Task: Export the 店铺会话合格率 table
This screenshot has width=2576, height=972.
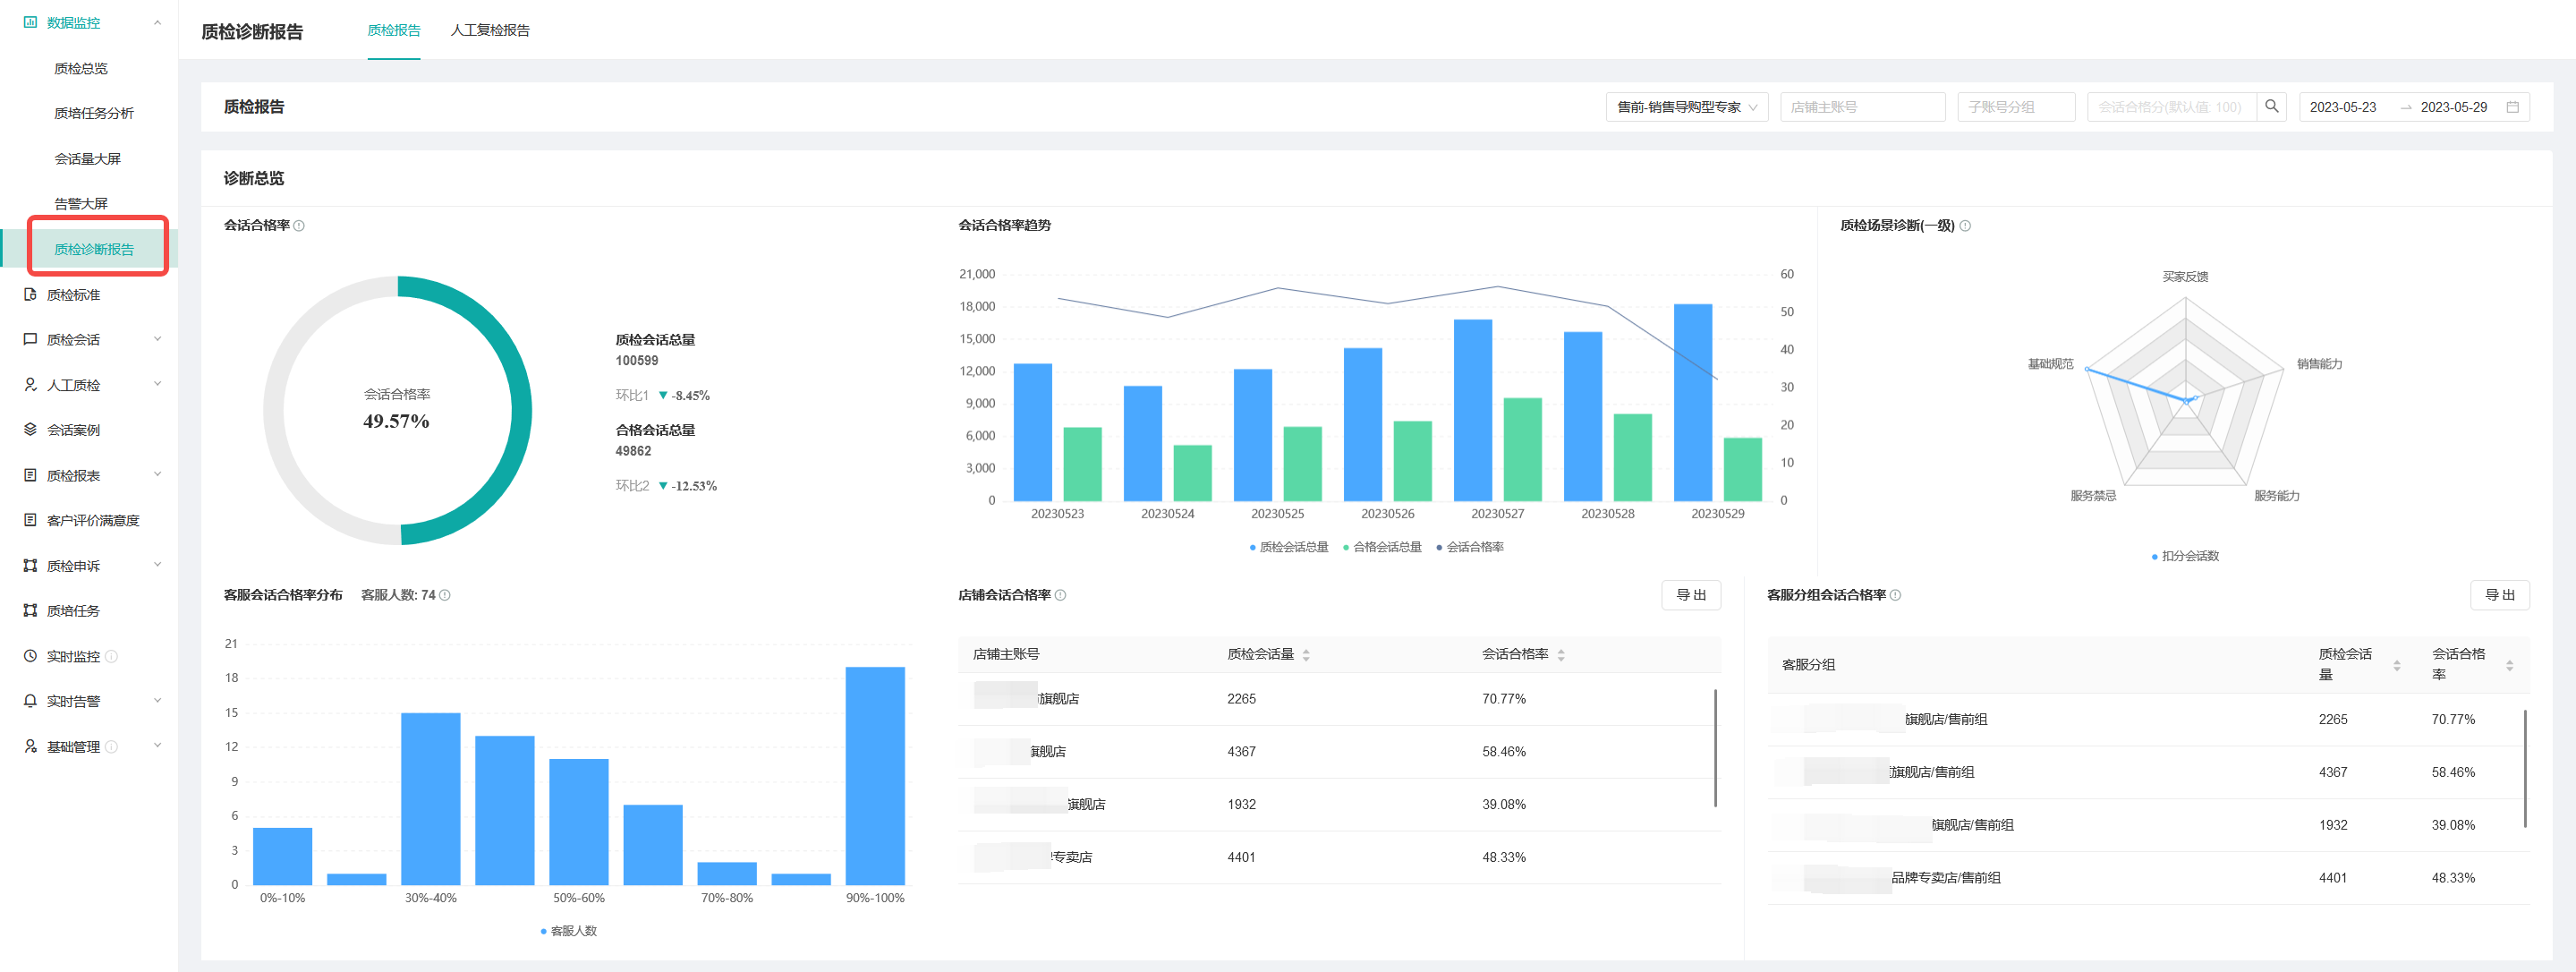Action: [1691, 595]
